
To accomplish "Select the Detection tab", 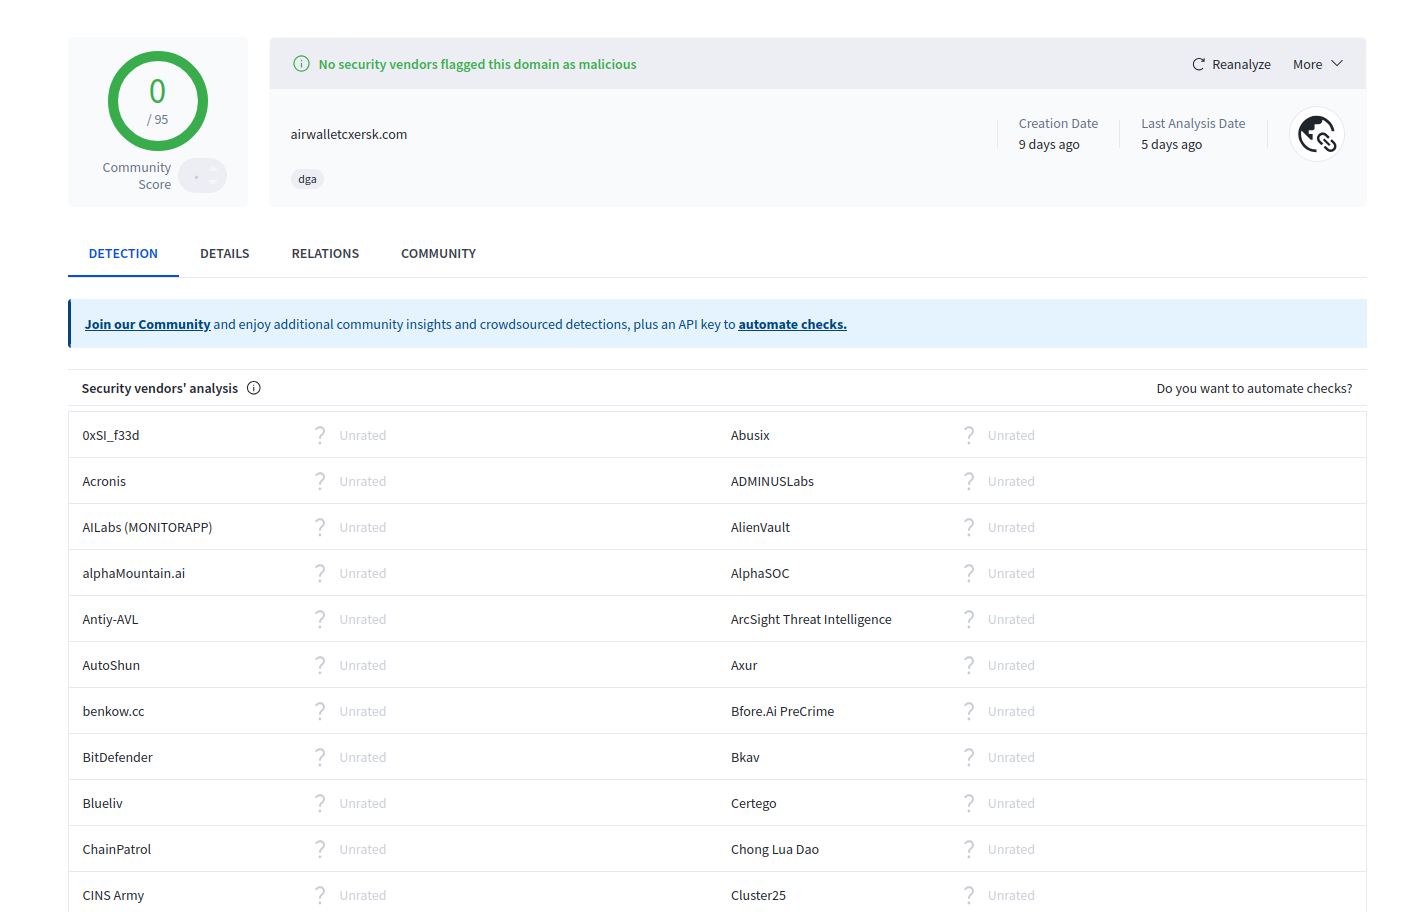I will [123, 254].
